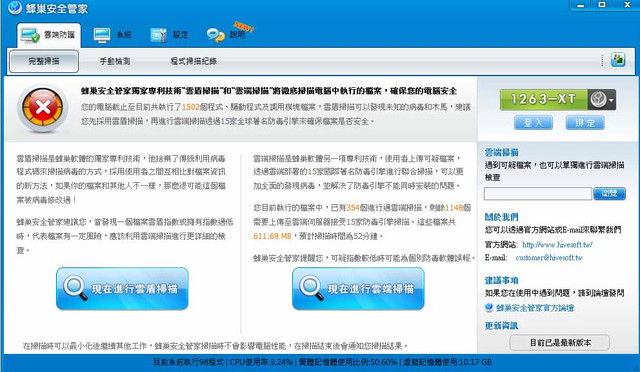640x372 pixels.
Task: Click the customer@hivesoft.tw email link
Action: pos(549,258)
